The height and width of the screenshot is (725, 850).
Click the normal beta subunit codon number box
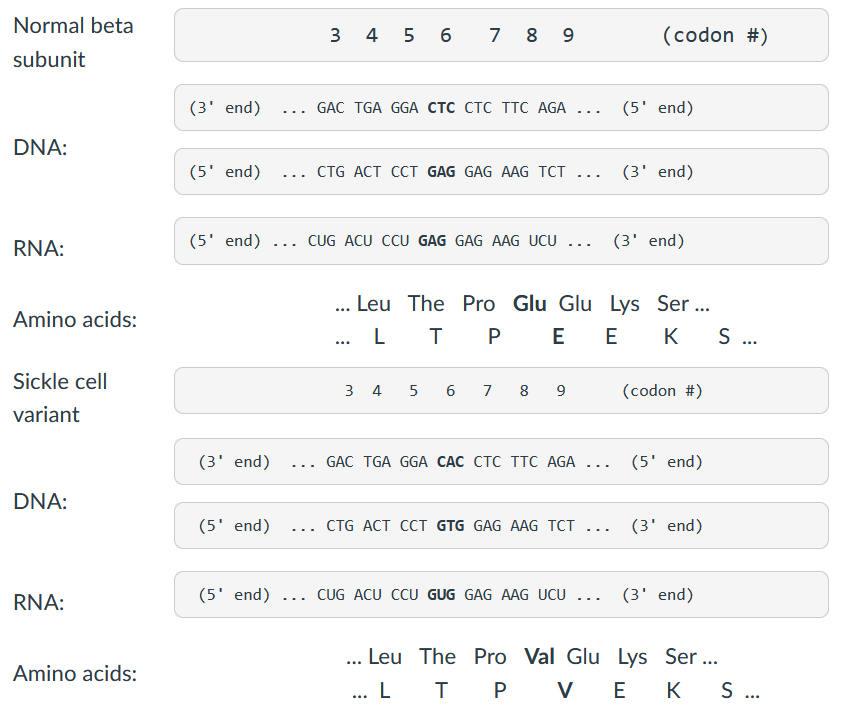[501, 36]
